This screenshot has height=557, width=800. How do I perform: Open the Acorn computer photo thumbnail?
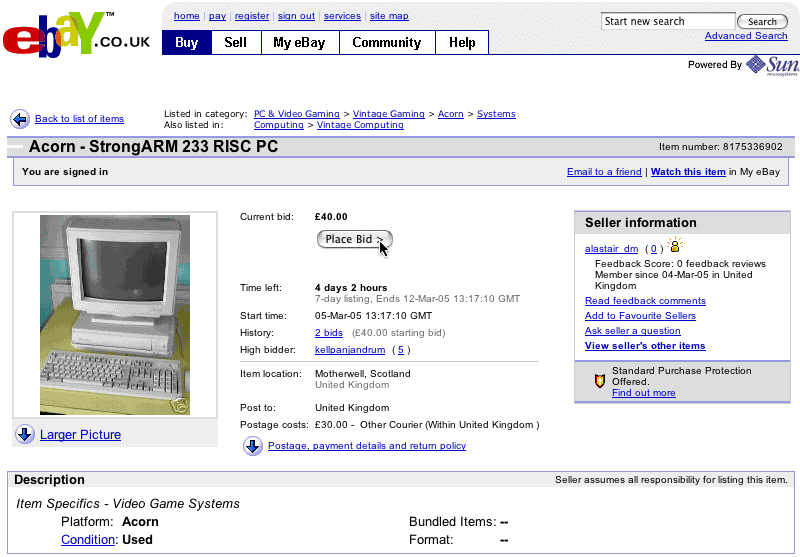[114, 314]
